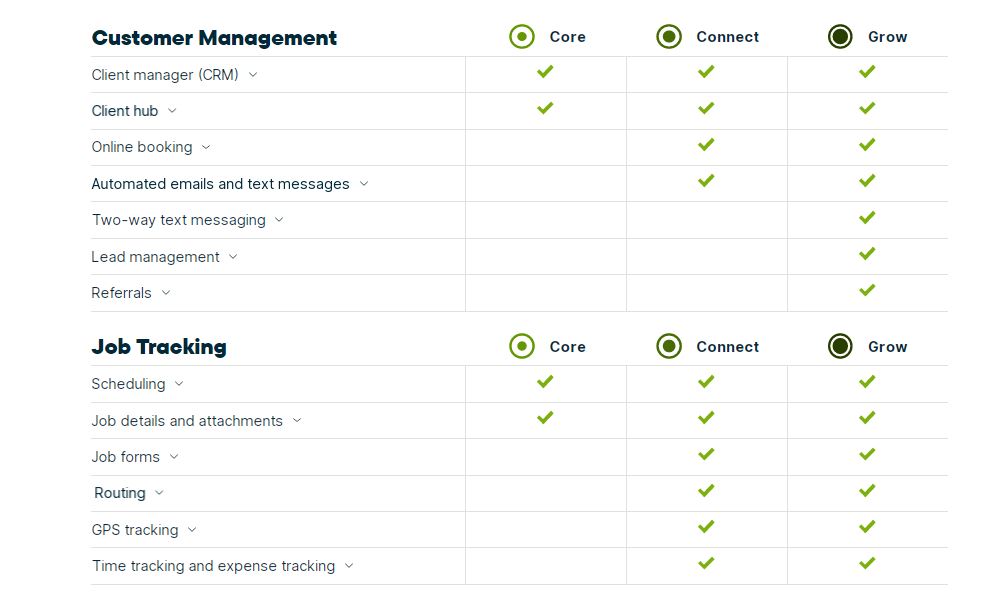This screenshot has height=602, width=997.
Task: Click the Core checkmark for Client manager (CRM)
Action: (545, 71)
